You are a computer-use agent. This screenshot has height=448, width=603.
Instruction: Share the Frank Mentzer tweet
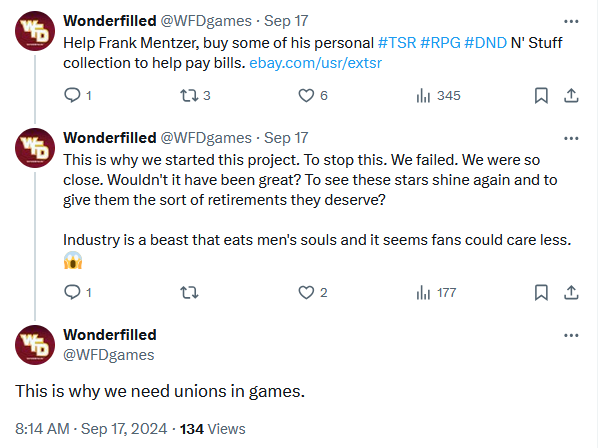click(571, 96)
